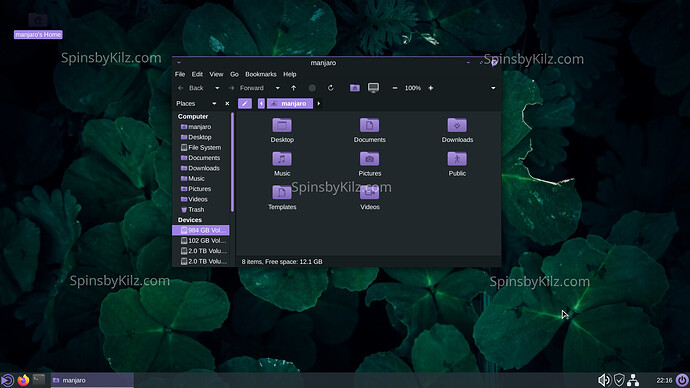Open the Go menu
Image resolution: width=690 pixels, height=388 pixels.
234,74
